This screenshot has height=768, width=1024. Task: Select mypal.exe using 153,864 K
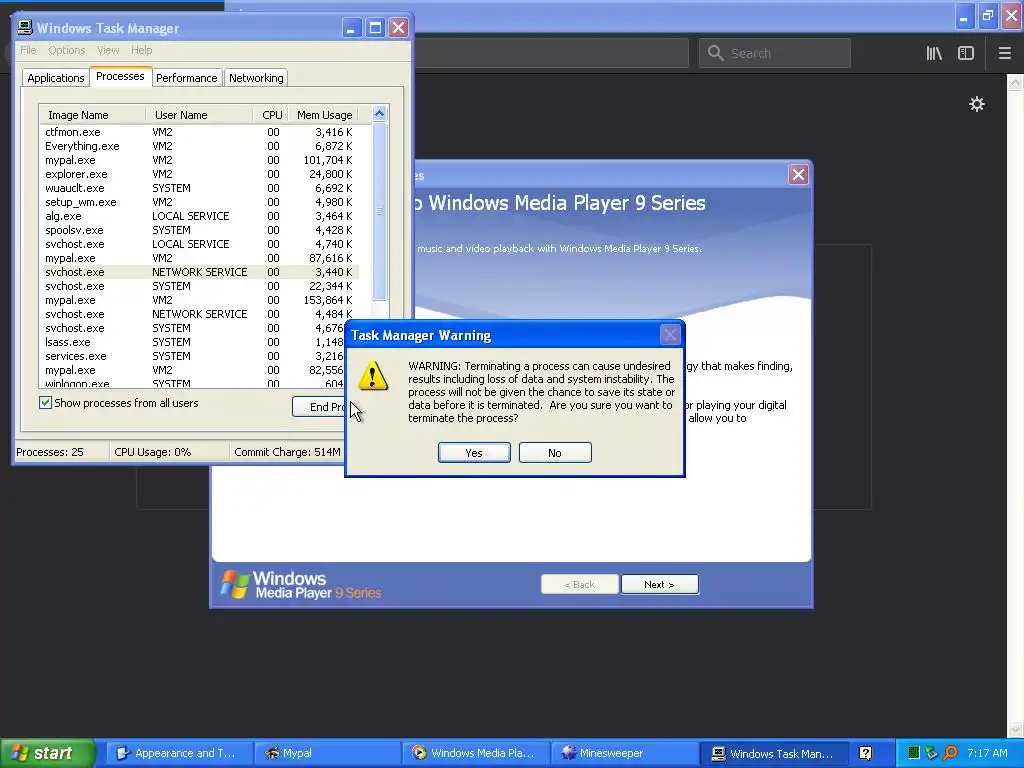click(x=199, y=300)
